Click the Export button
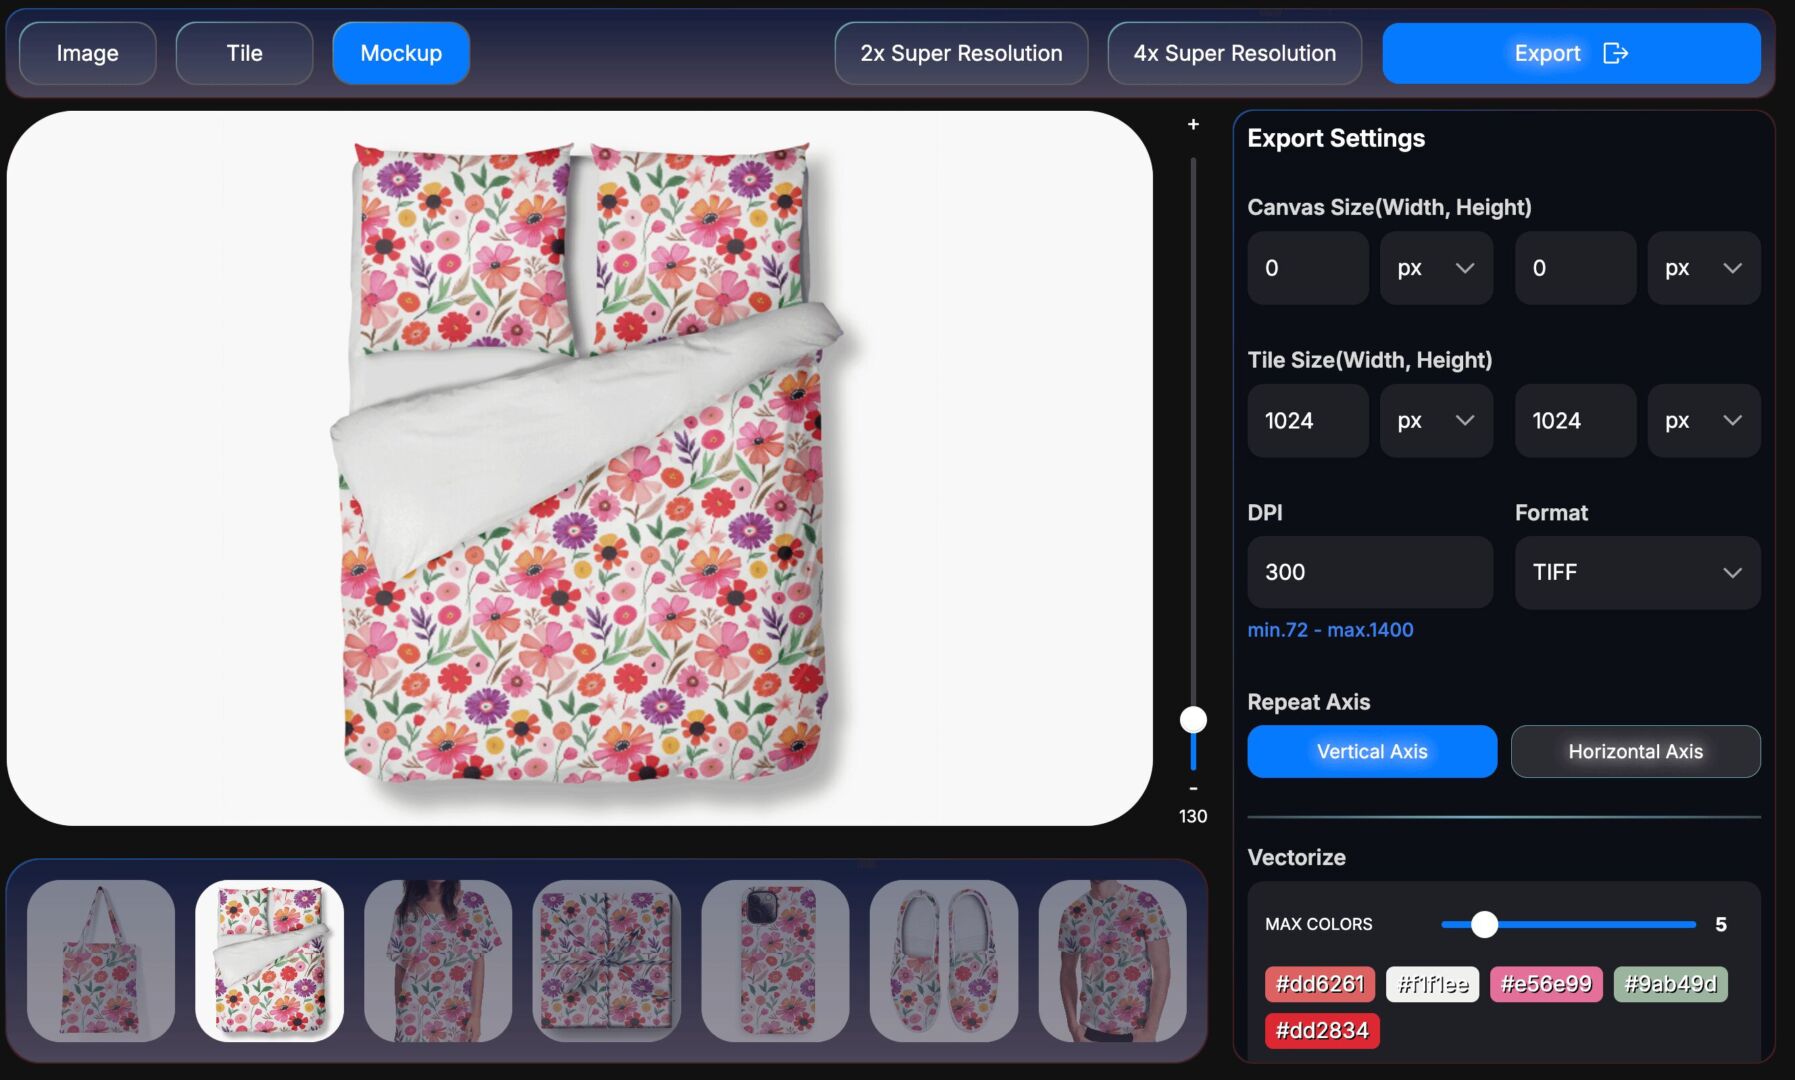The image size is (1795, 1080). (1571, 53)
